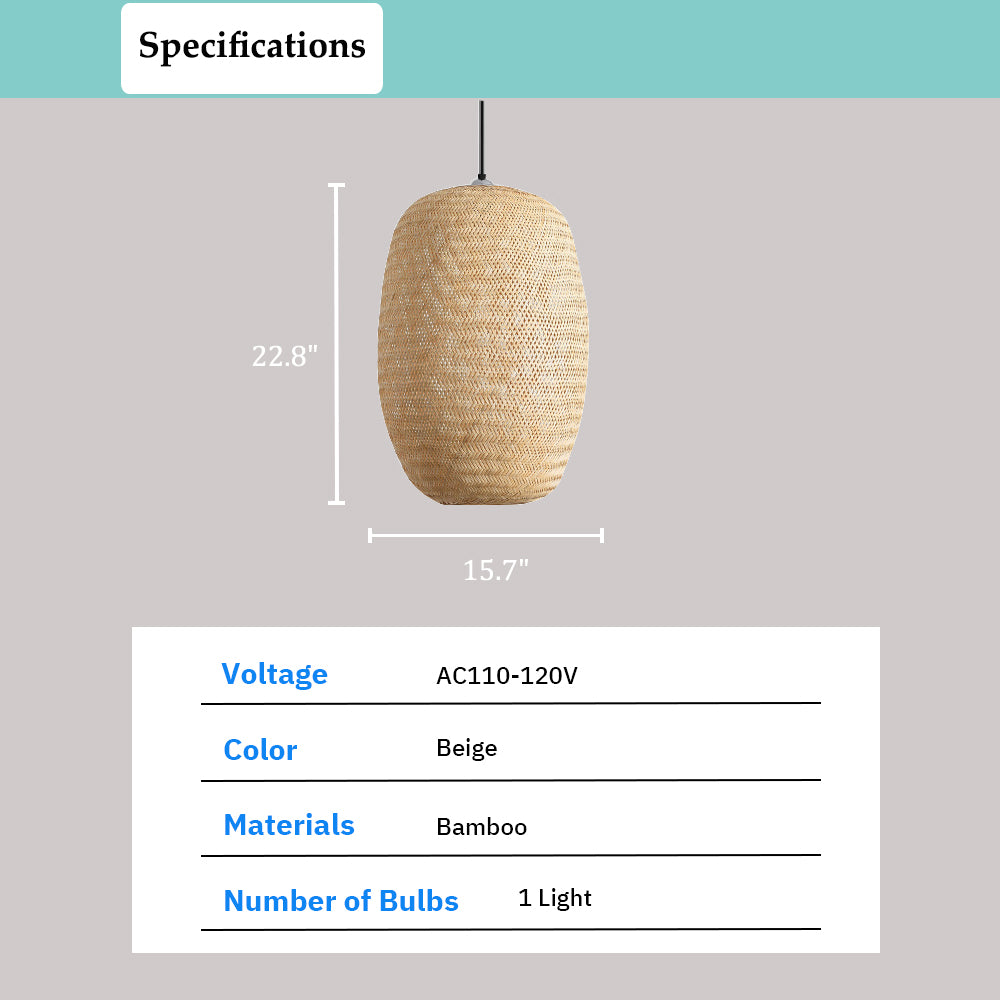
Task: Click the Bamboo material value
Action: [481, 827]
